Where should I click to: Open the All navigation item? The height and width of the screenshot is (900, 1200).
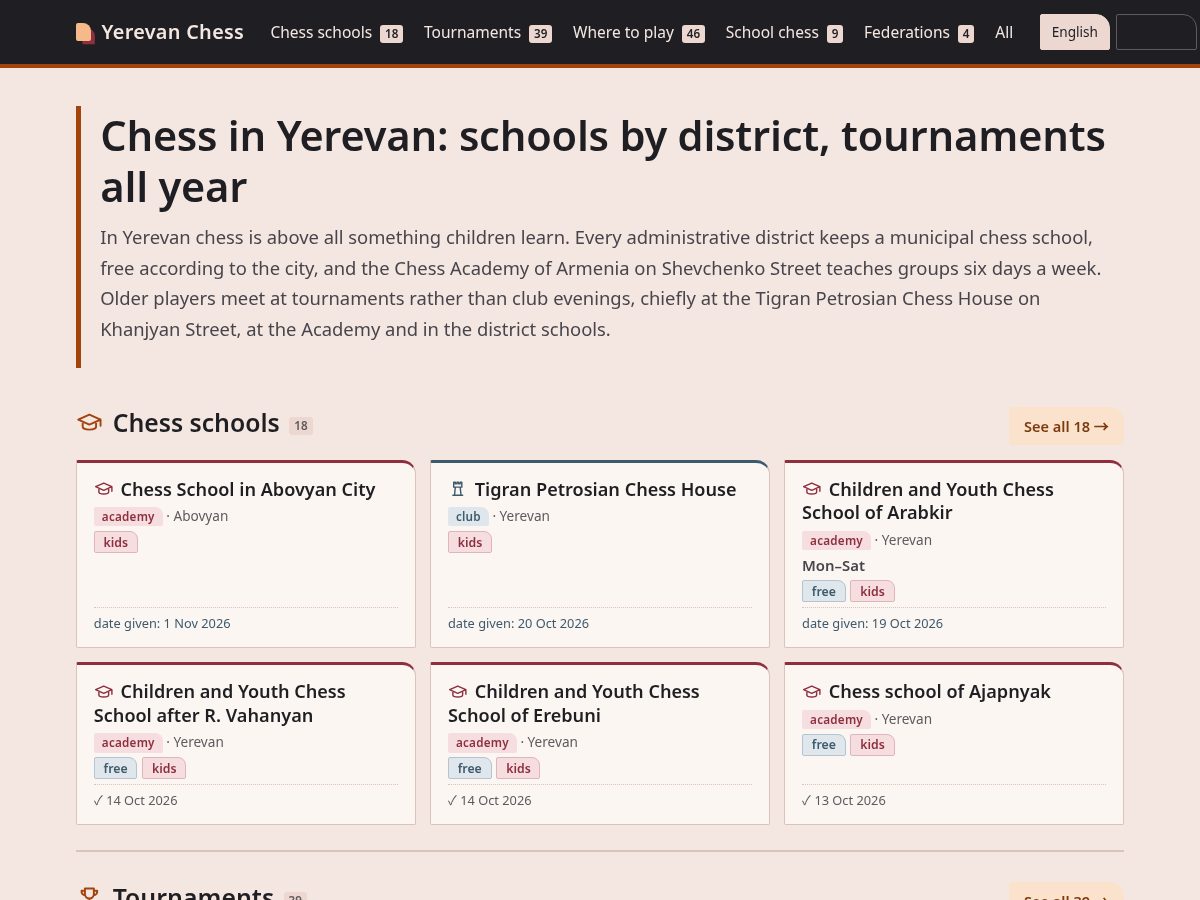(x=1004, y=33)
